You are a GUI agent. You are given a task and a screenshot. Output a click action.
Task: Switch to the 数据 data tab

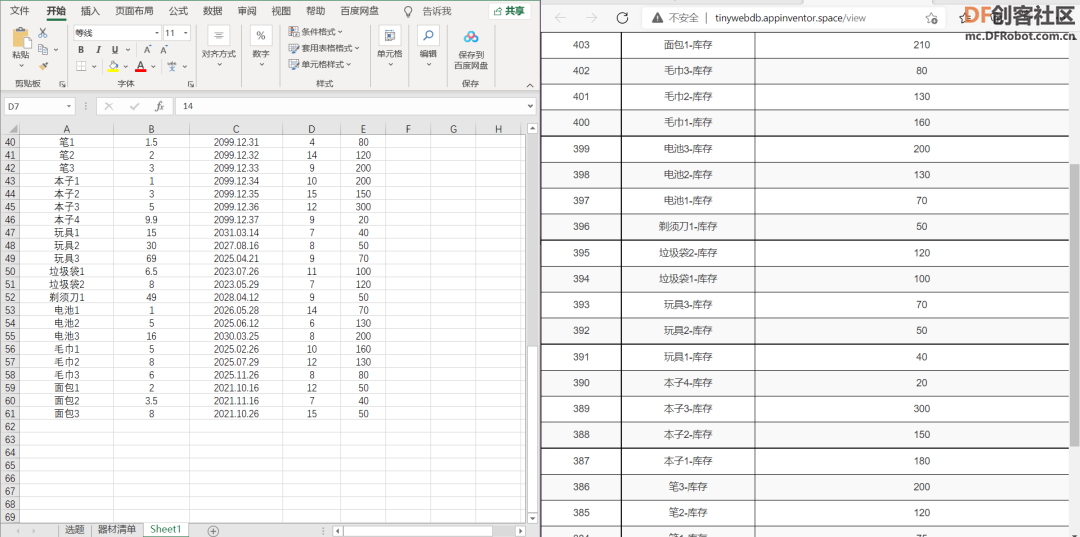point(213,11)
